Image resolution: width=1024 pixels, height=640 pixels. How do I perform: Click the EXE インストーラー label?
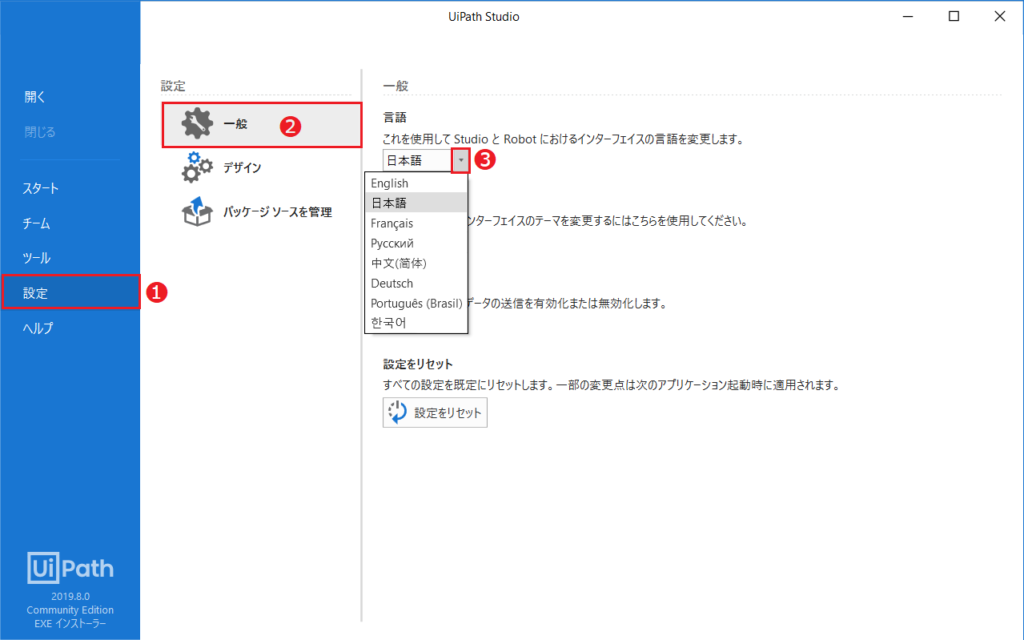(70, 624)
